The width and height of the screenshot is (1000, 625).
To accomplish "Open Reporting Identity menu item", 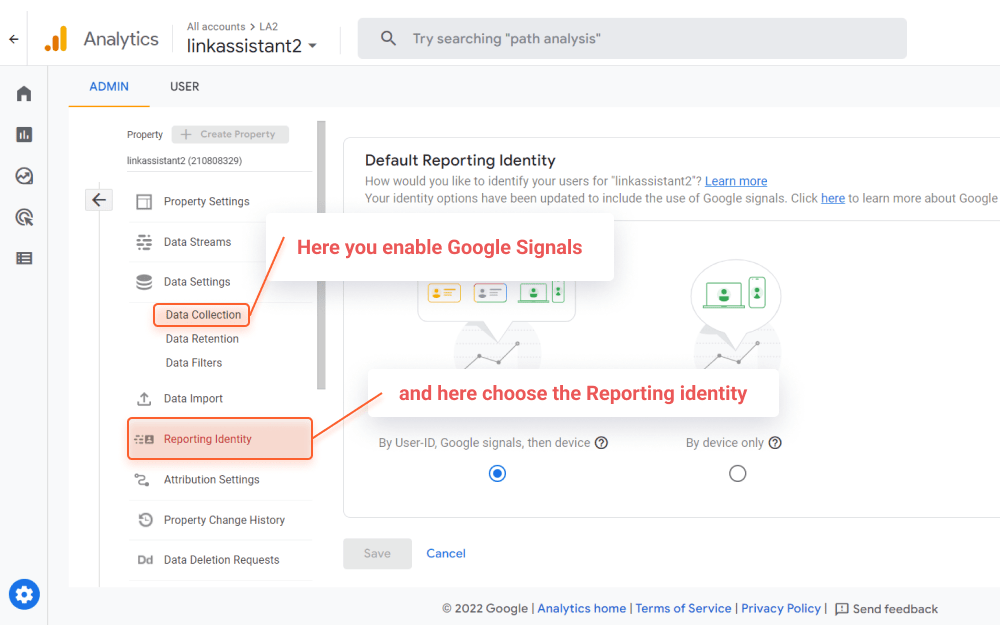I will click(220, 439).
